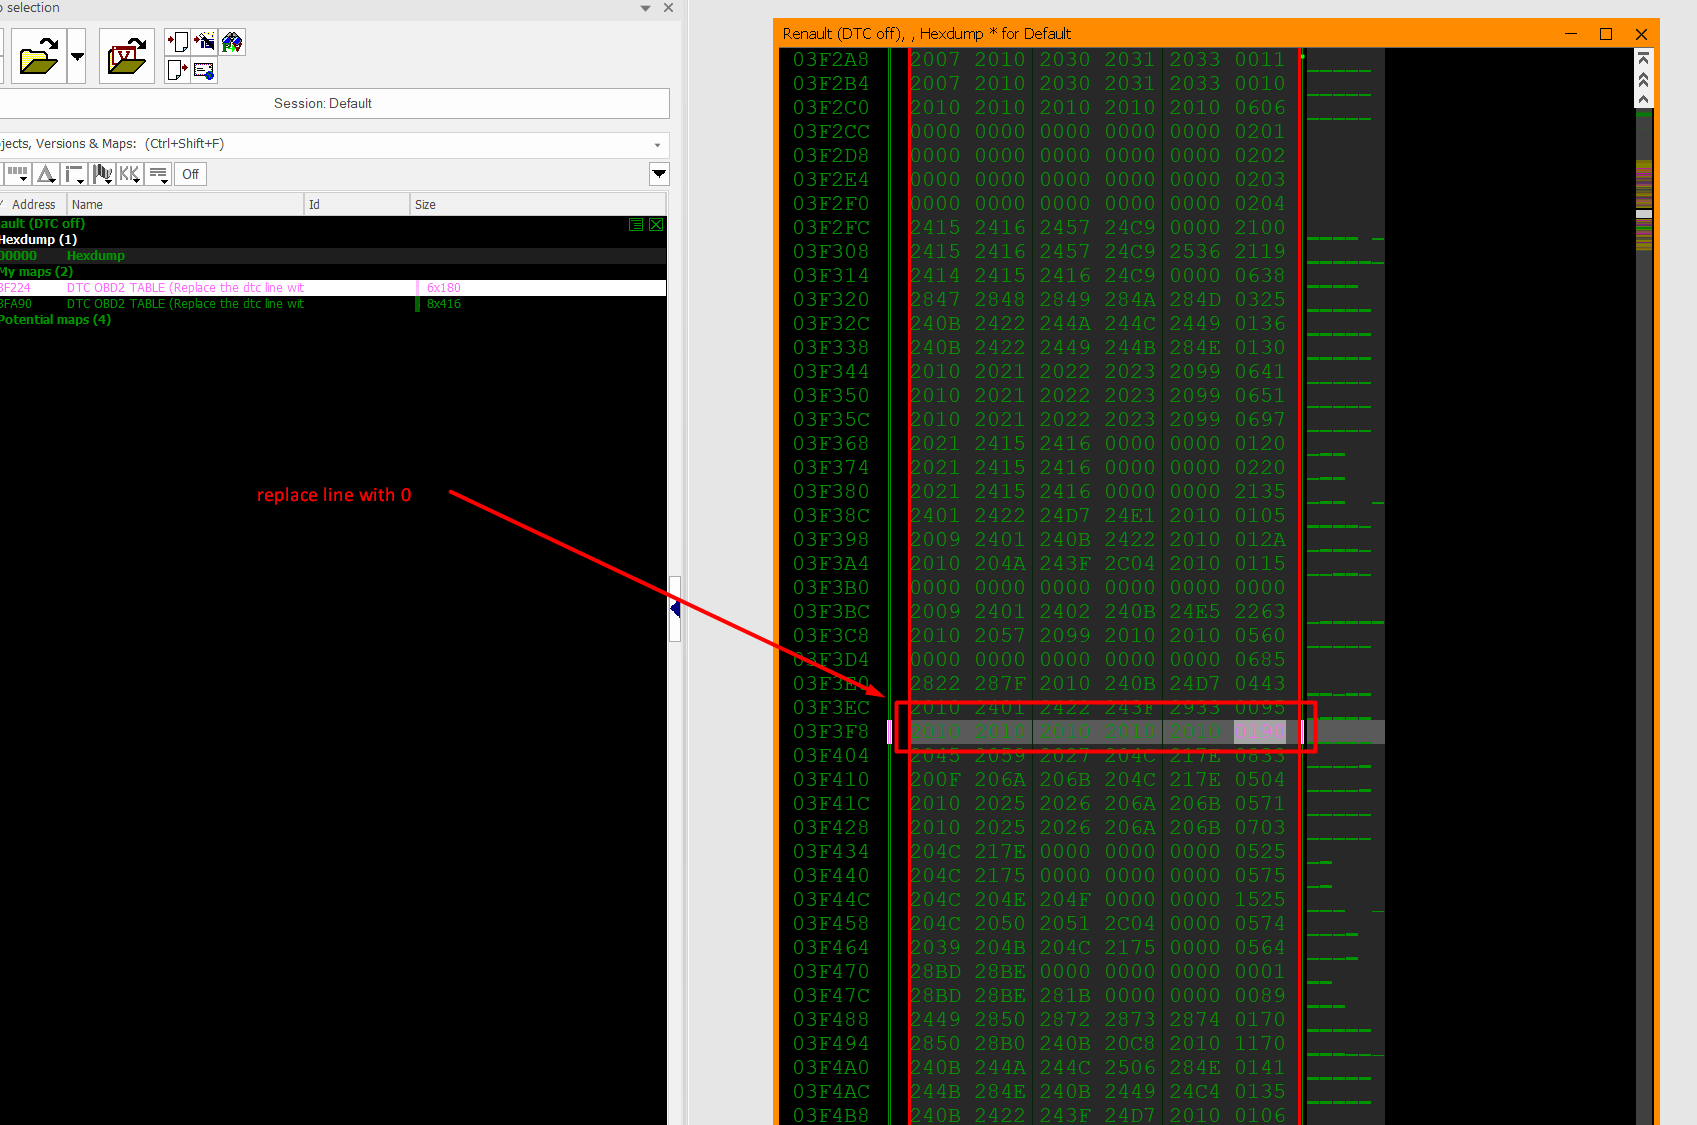The height and width of the screenshot is (1125, 1697).
Task: Select hex value 20C8 in row 03F494
Action: pos(1130,1044)
